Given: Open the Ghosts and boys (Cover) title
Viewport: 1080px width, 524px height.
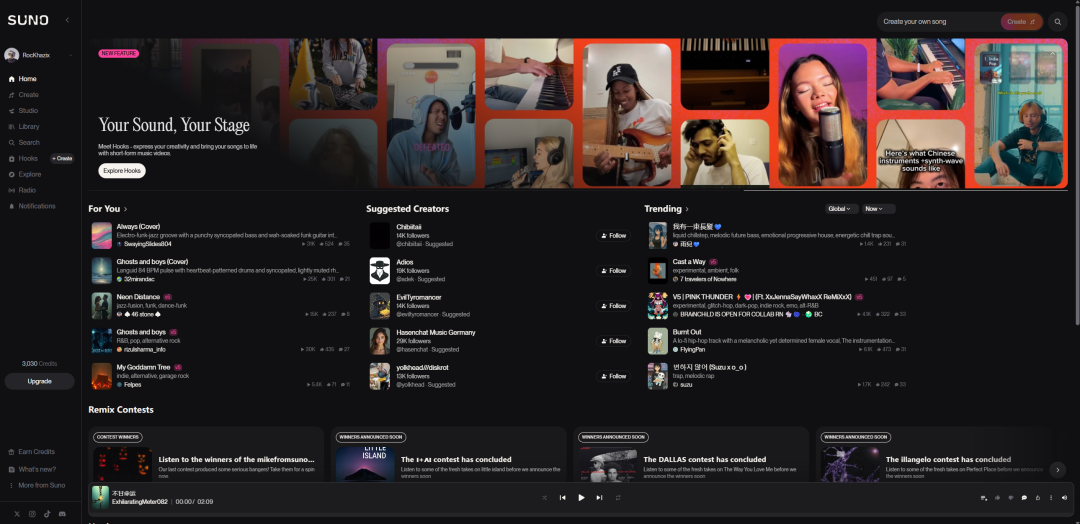Looking at the screenshot, I should 152,262.
